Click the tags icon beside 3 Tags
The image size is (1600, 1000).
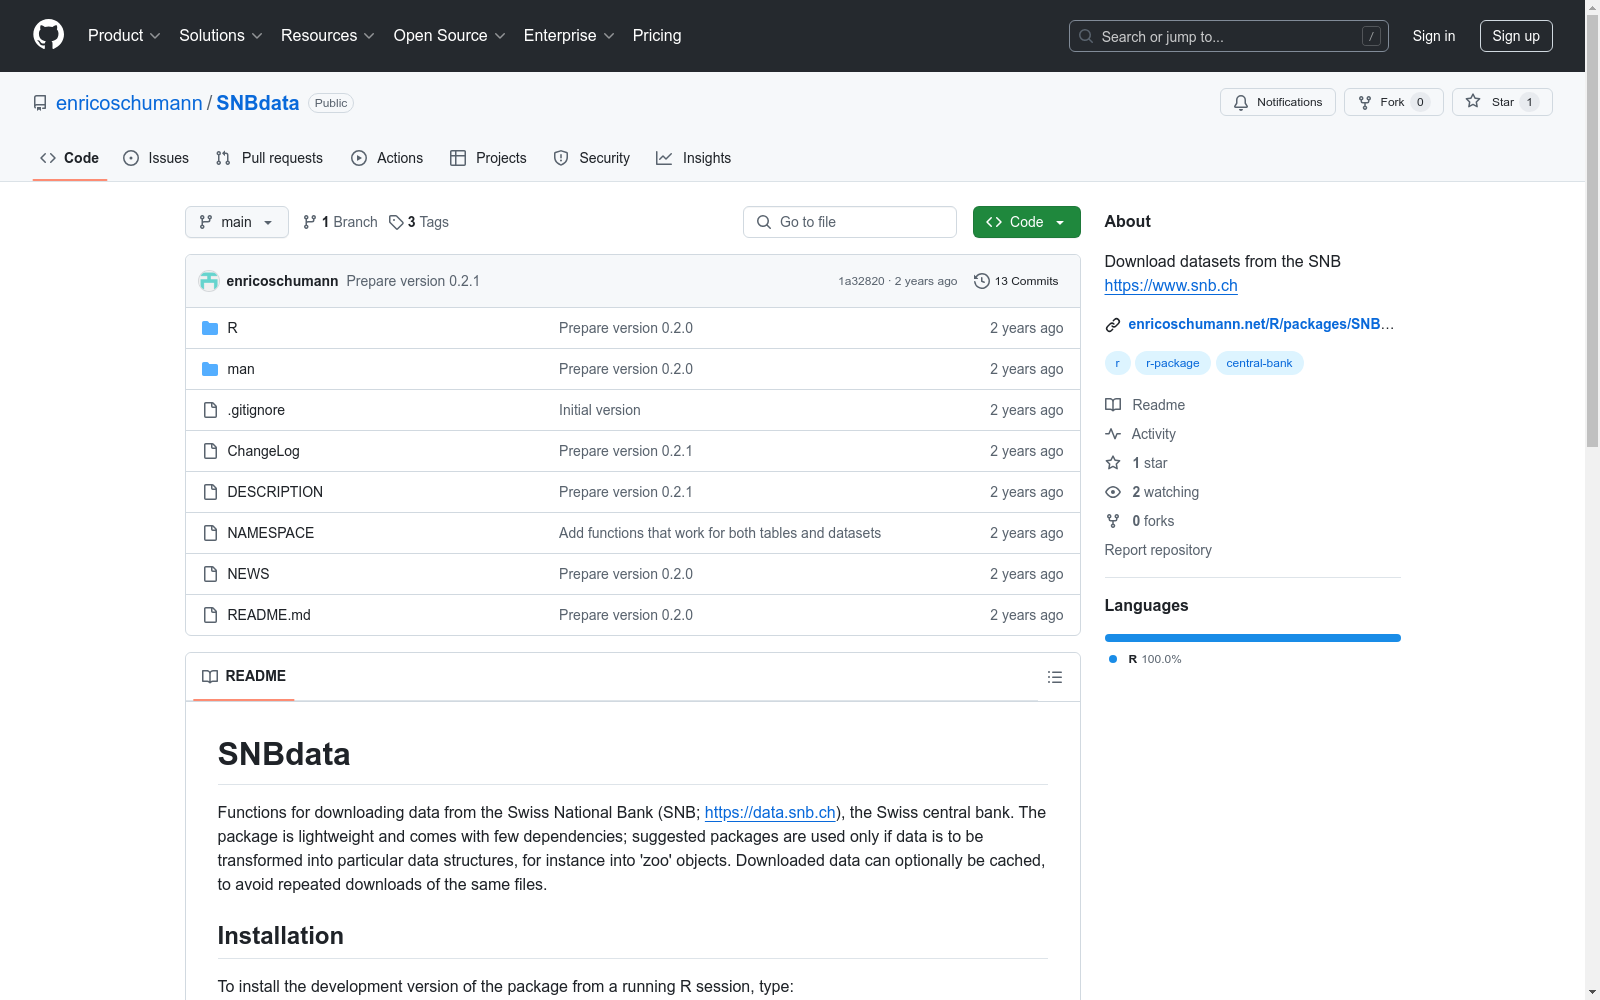[x=396, y=222]
